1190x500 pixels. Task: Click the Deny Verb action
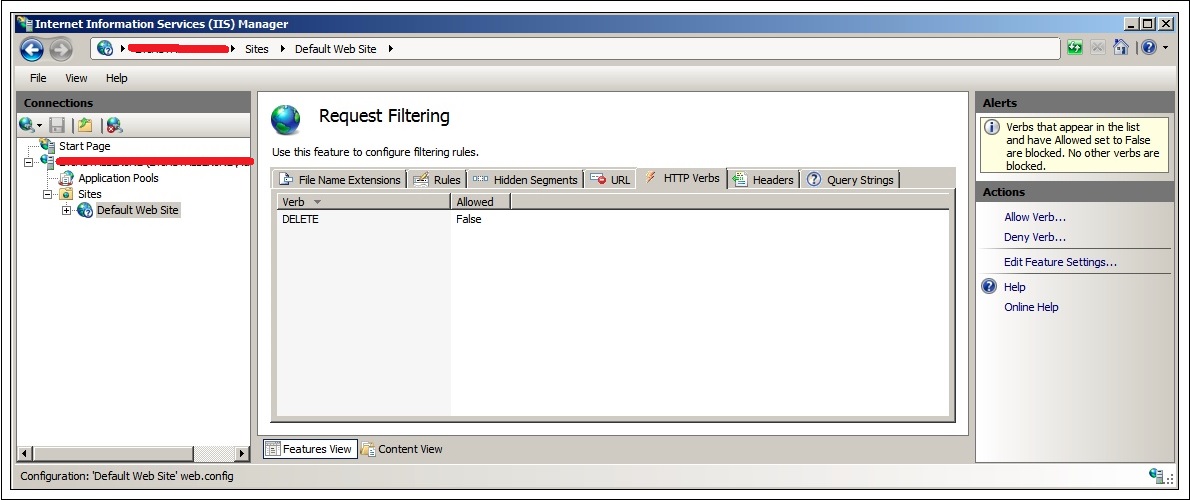click(1034, 237)
